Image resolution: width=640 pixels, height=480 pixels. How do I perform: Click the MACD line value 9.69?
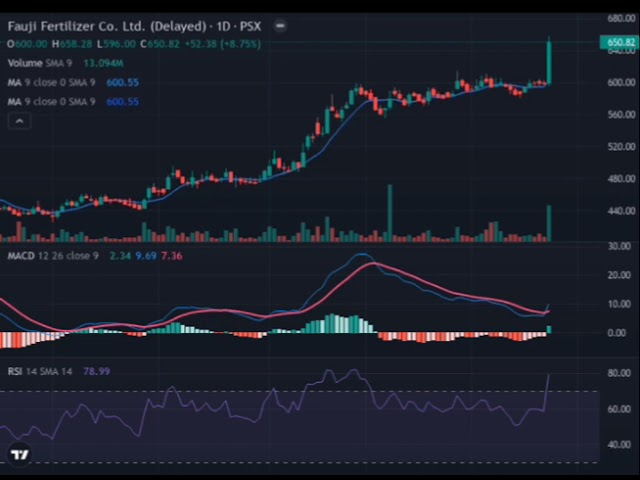pos(146,256)
